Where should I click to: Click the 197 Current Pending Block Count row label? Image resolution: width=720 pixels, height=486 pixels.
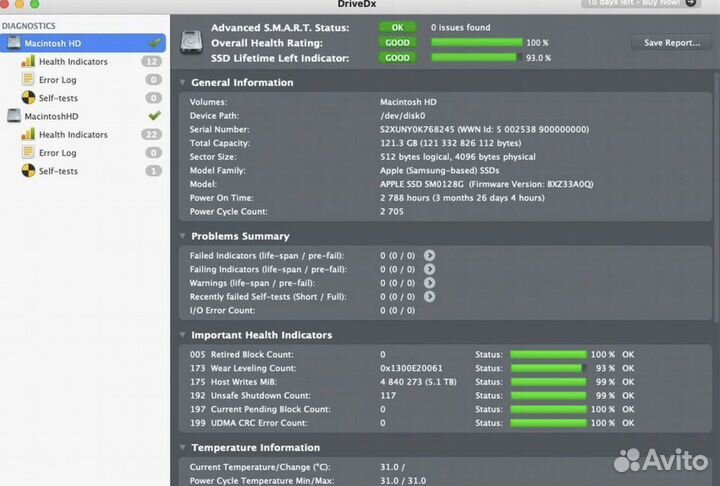260,409
